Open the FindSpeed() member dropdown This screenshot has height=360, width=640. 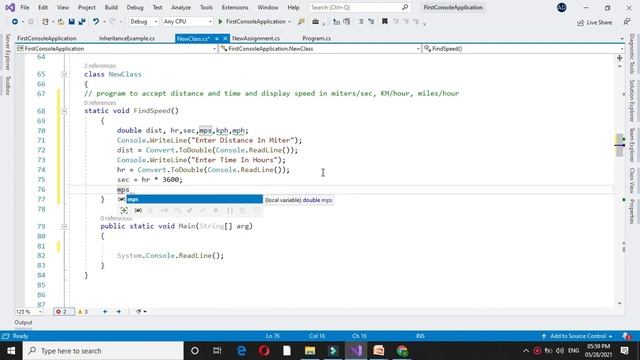[x=523, y=49]
